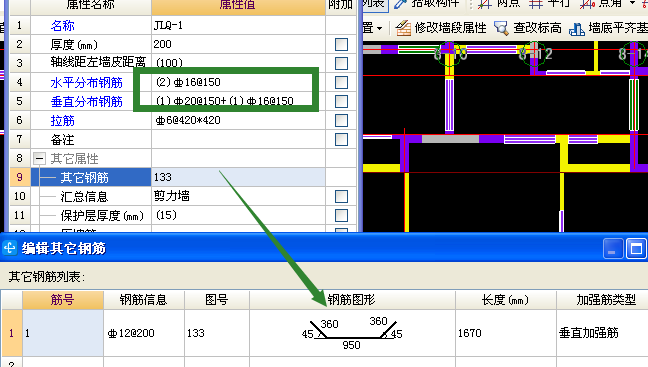Select the 拾取构件 eyedropper tool

tap(400, 3)
